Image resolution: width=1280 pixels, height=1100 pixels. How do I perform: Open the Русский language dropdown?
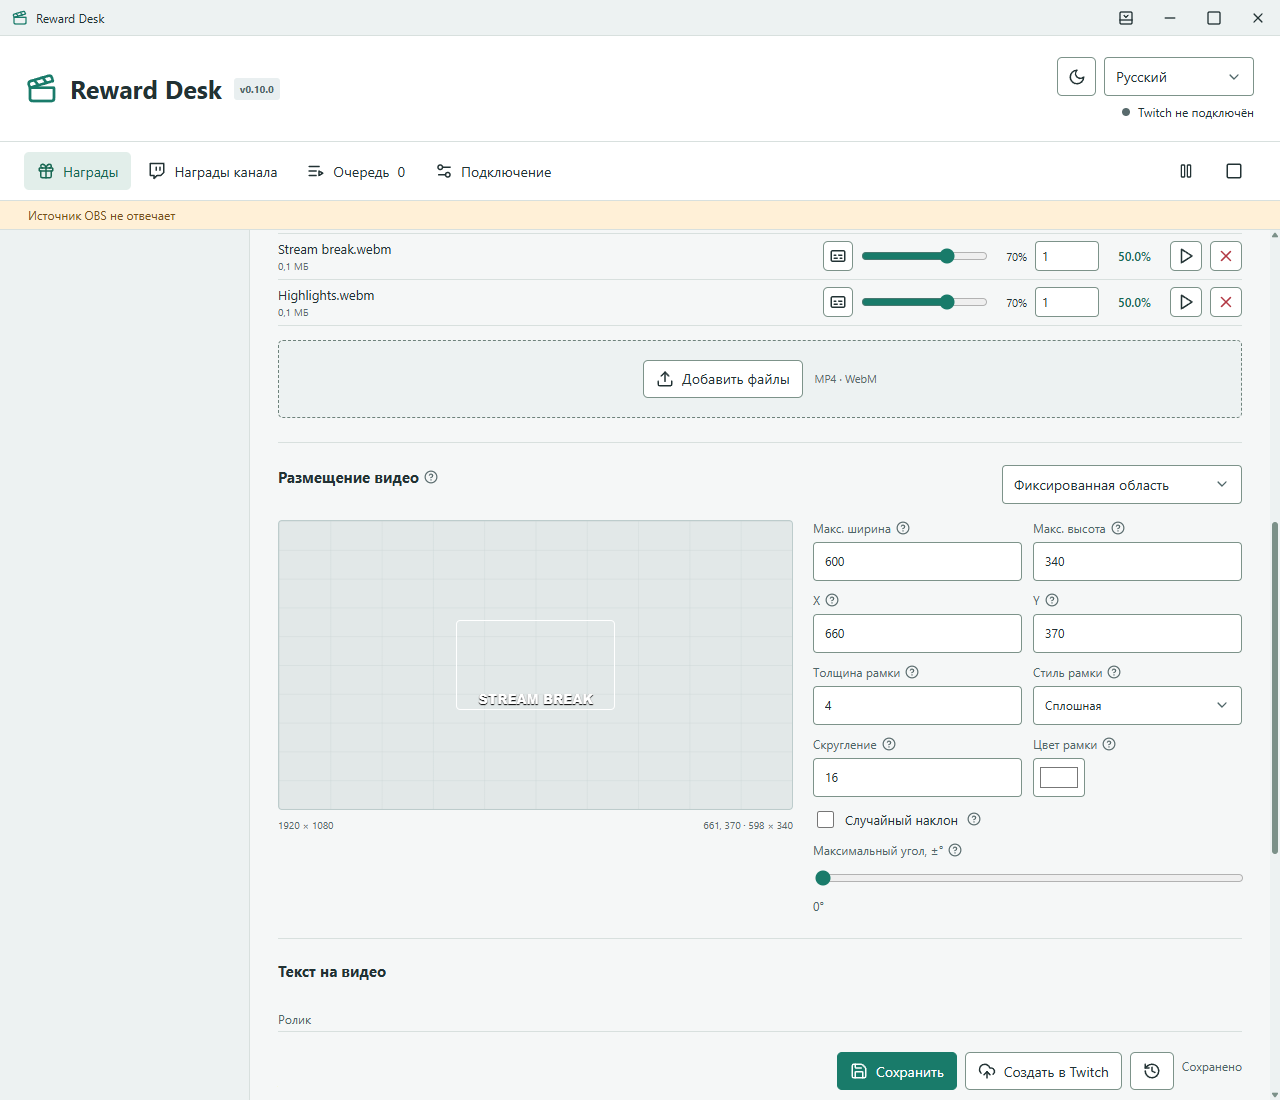click(1179, 77)
